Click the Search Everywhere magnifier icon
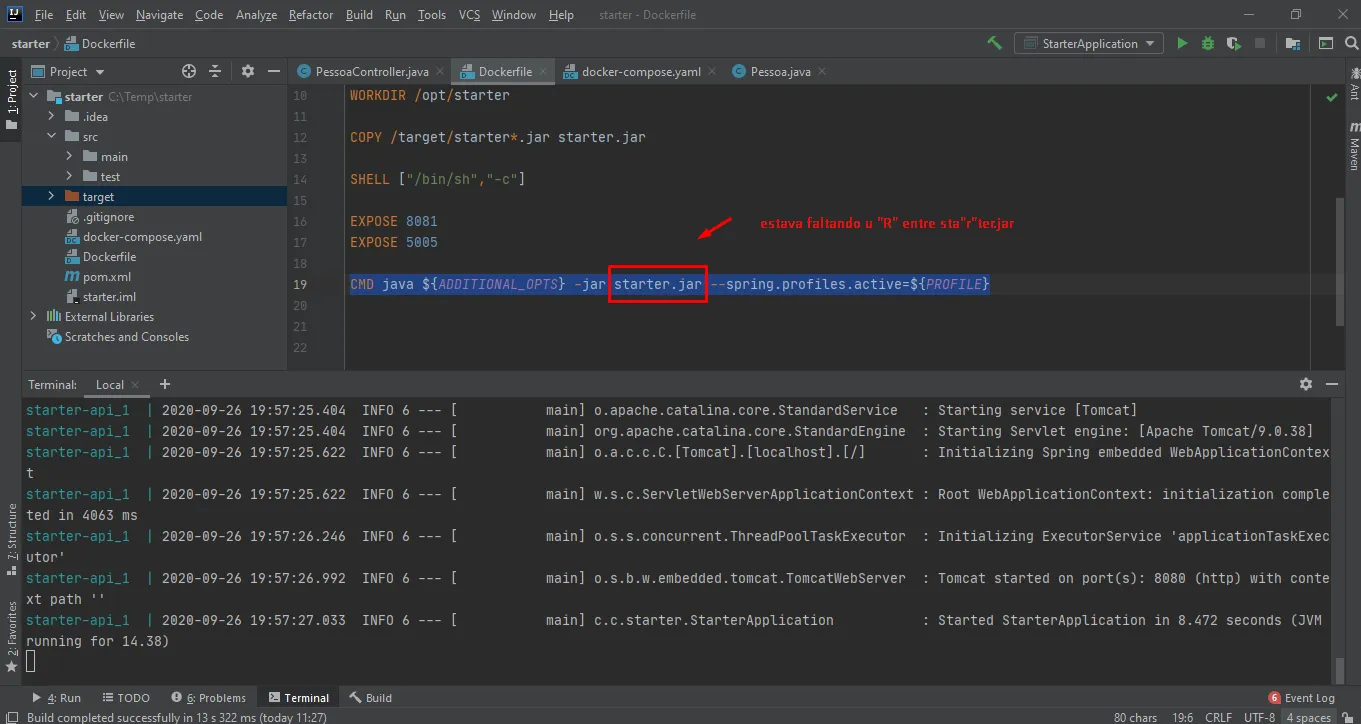Screen dimensions: 1361x724 (x=1350, y=43)
